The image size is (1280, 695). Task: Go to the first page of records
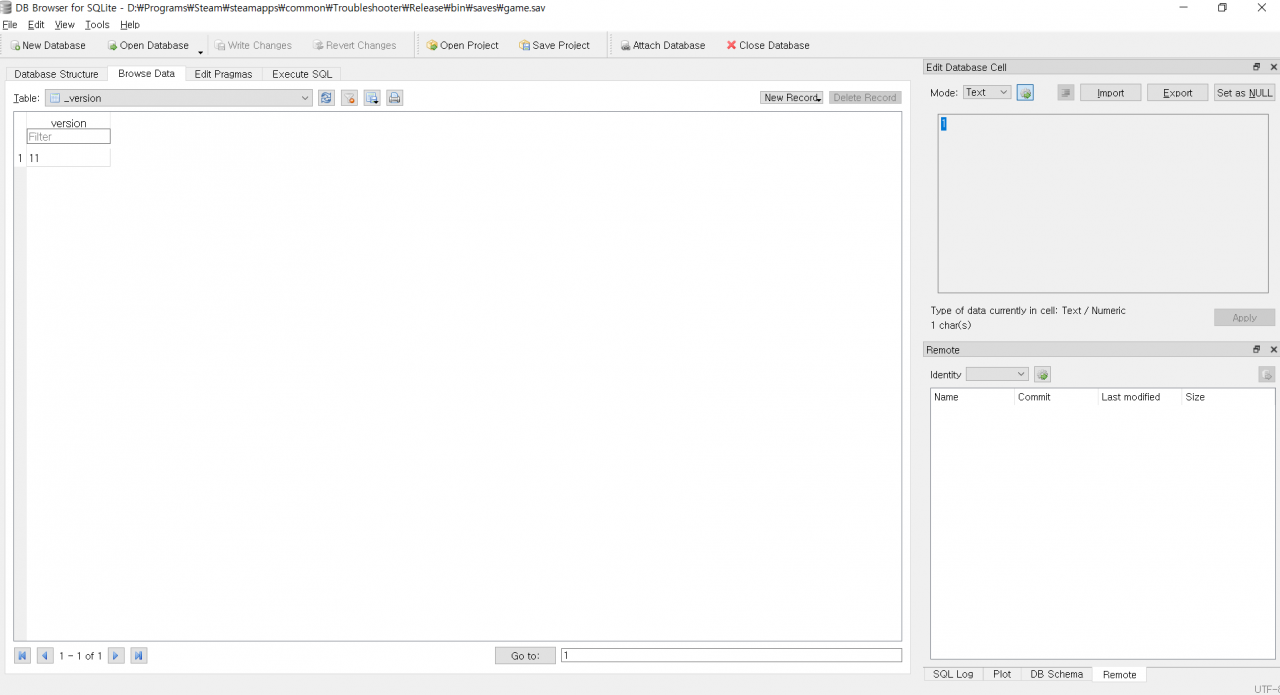[22, 656]
